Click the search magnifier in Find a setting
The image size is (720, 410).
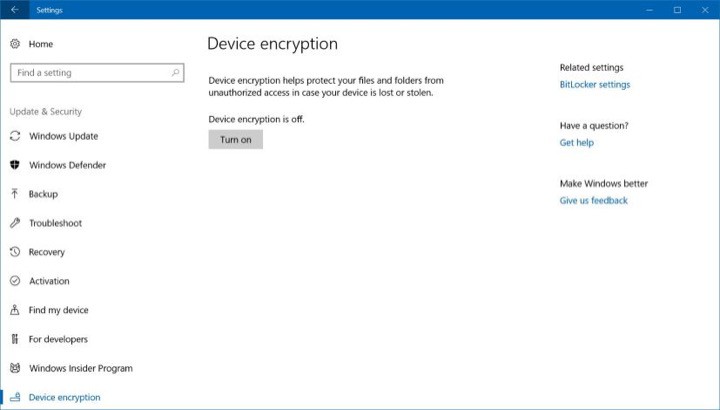coord(175,73)
